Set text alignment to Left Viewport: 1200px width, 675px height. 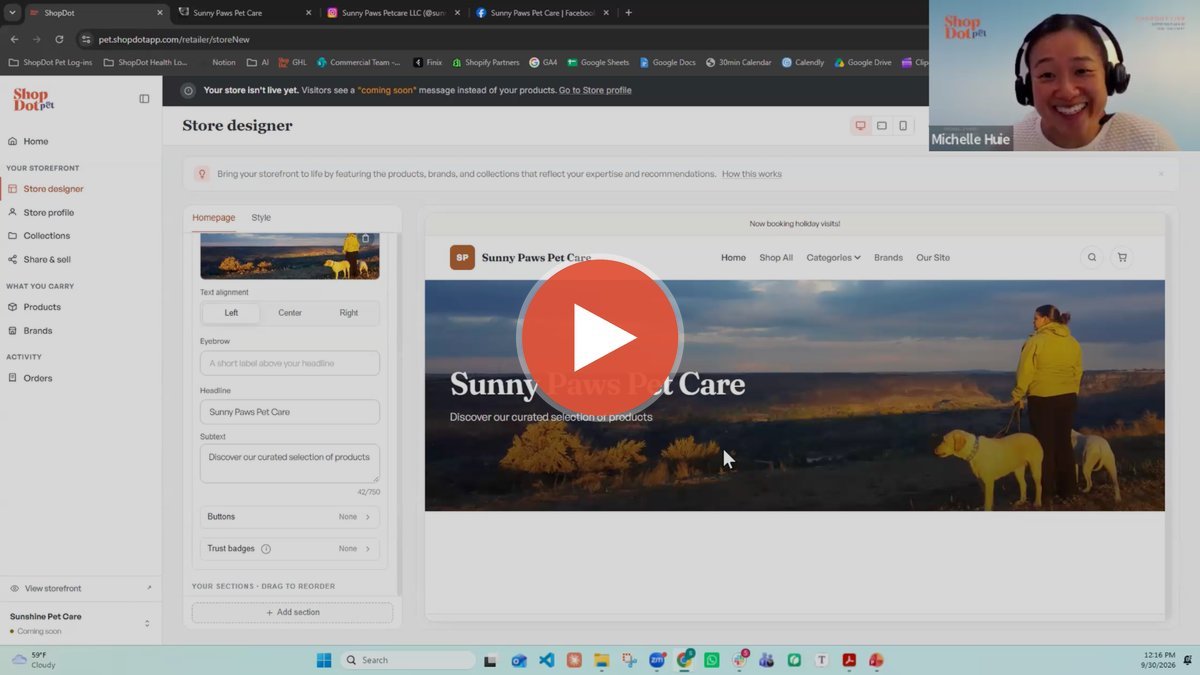point(231,313)
